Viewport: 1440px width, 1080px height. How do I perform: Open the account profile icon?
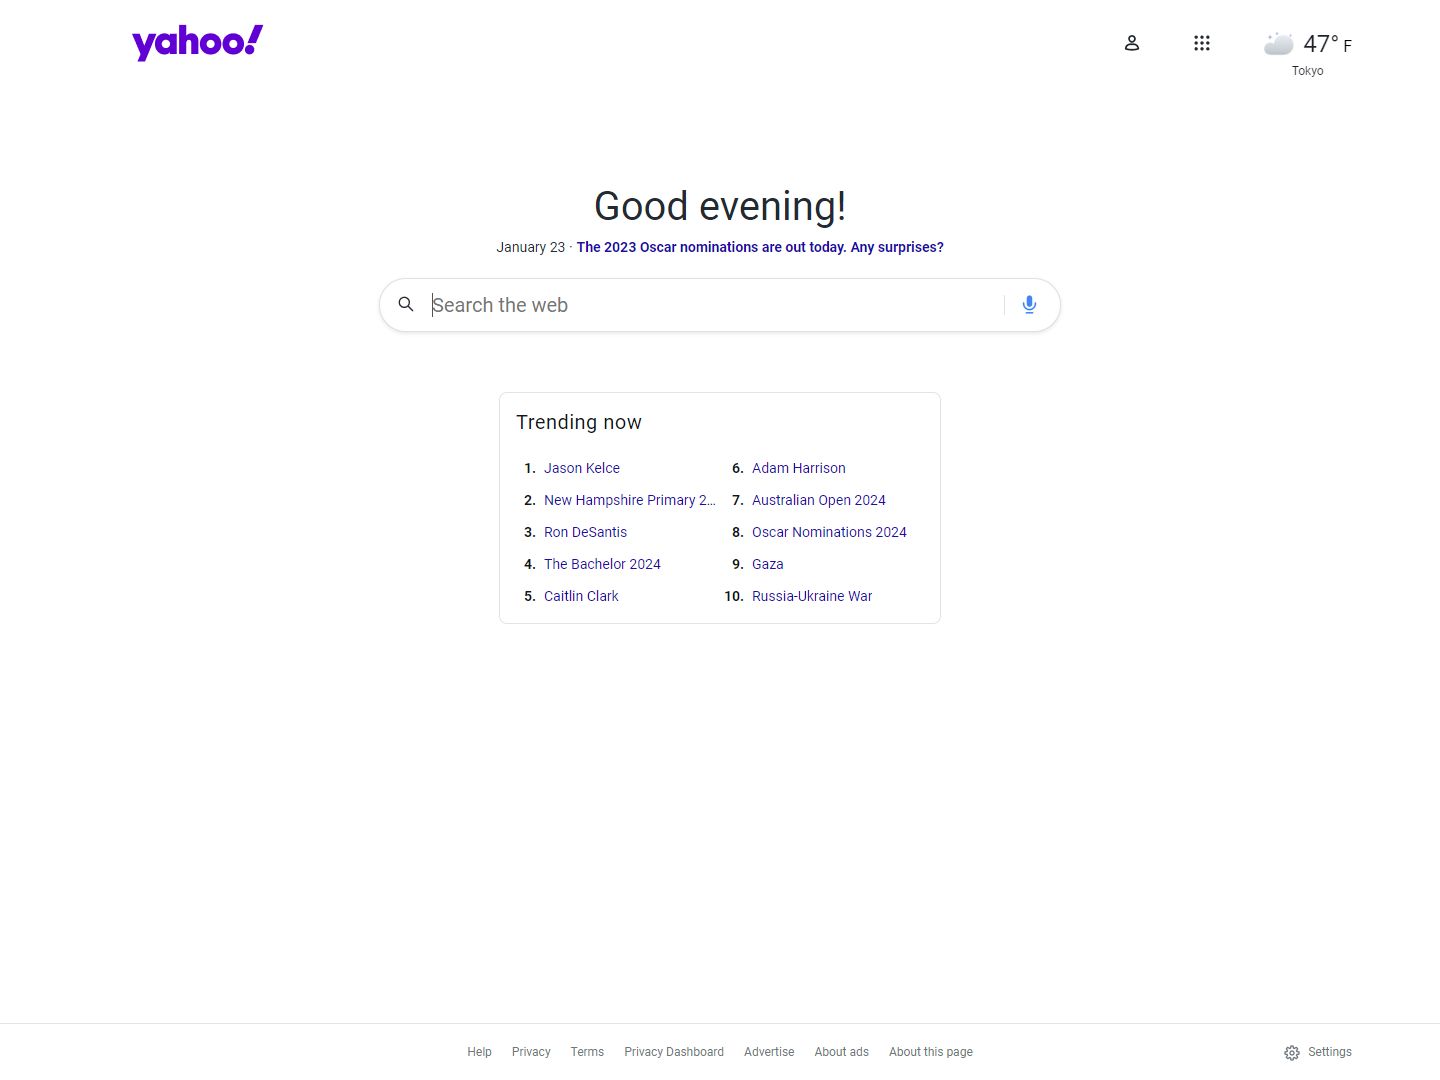pos(1131,43)
